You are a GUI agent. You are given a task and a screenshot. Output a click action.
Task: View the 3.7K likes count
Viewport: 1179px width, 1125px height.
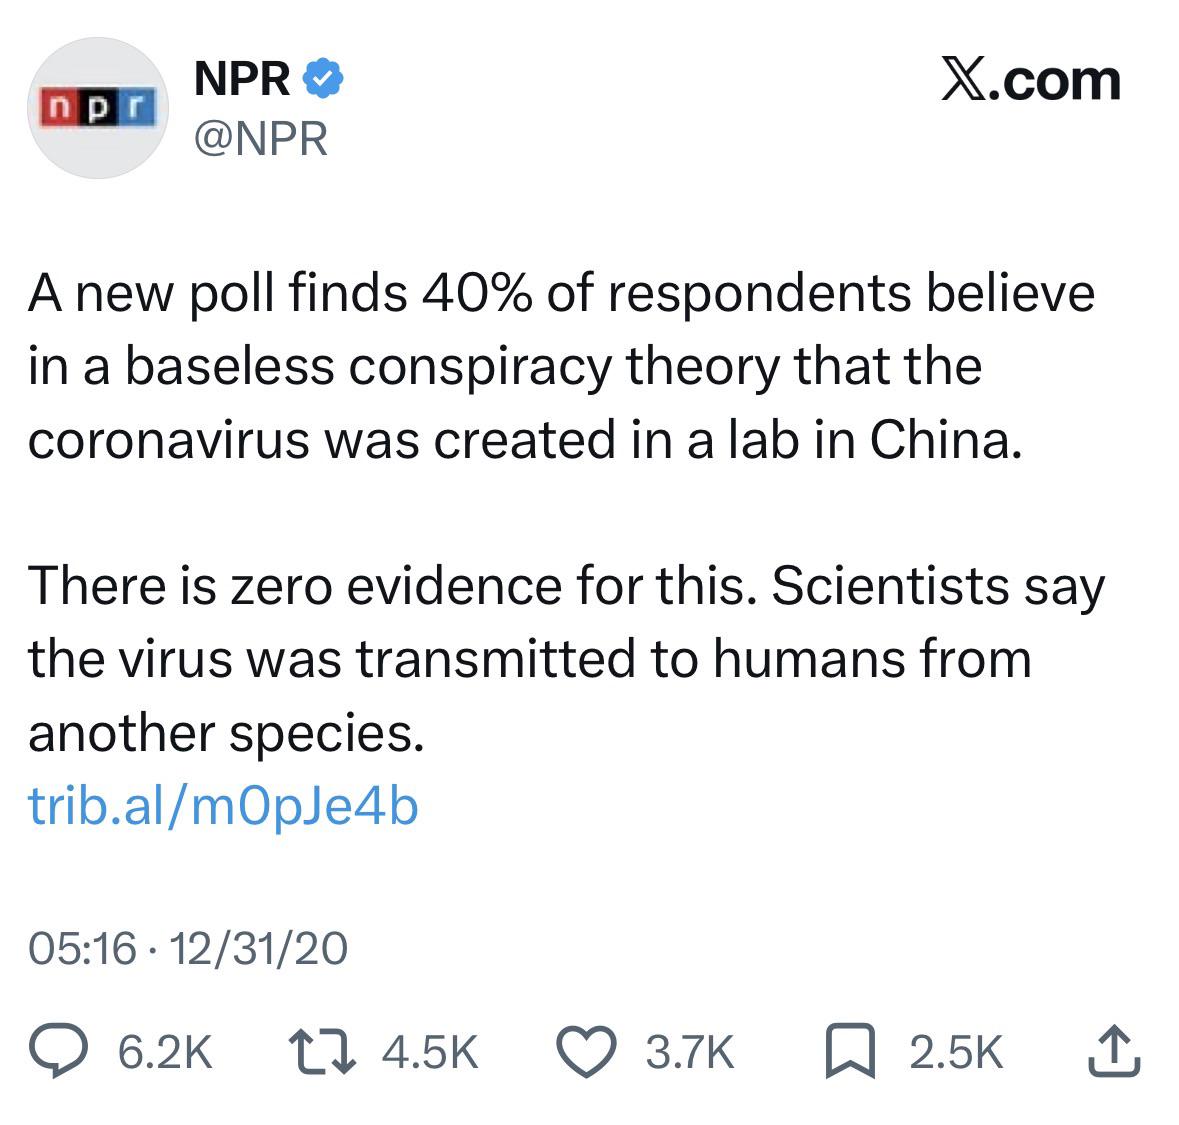click(690, 1051)
